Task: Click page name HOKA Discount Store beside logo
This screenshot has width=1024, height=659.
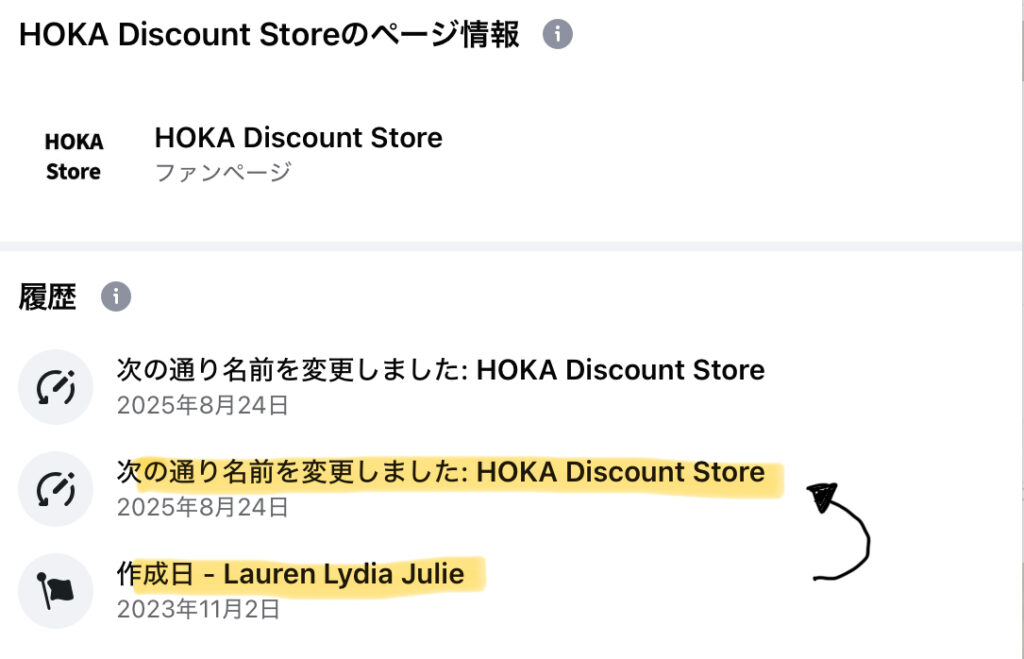Action: point(298,138)
